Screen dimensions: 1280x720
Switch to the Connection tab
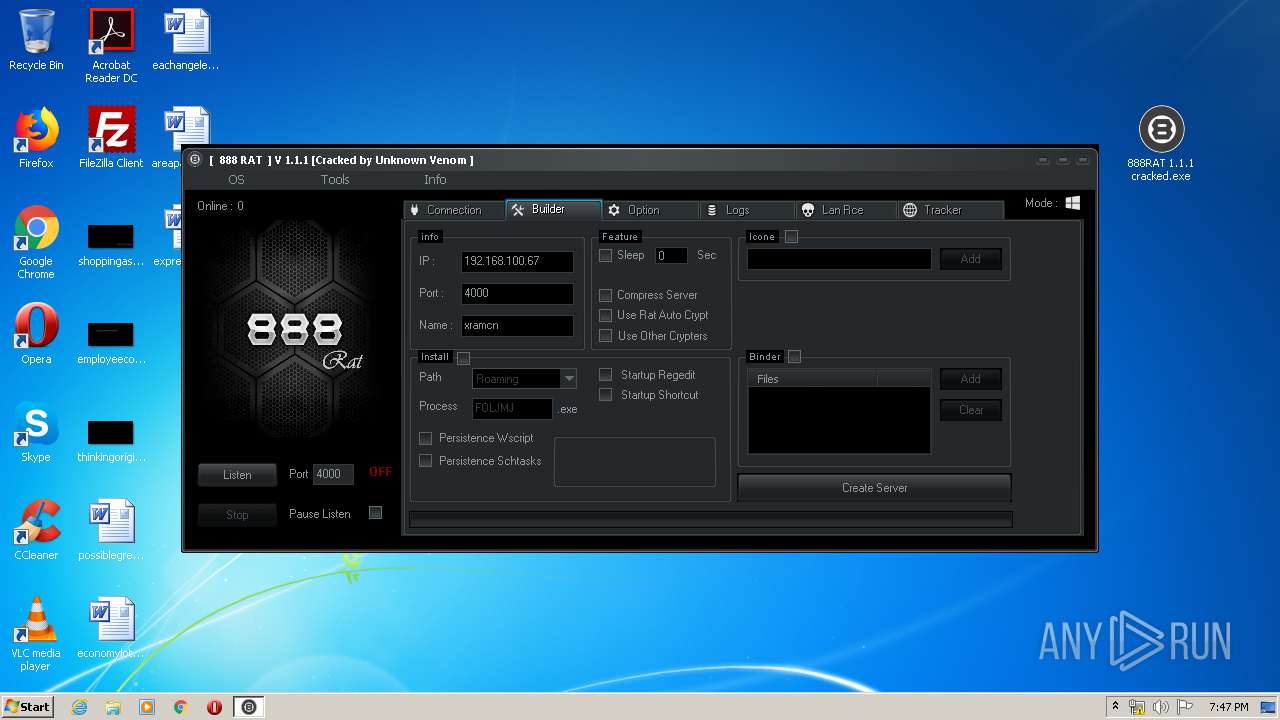454,210
